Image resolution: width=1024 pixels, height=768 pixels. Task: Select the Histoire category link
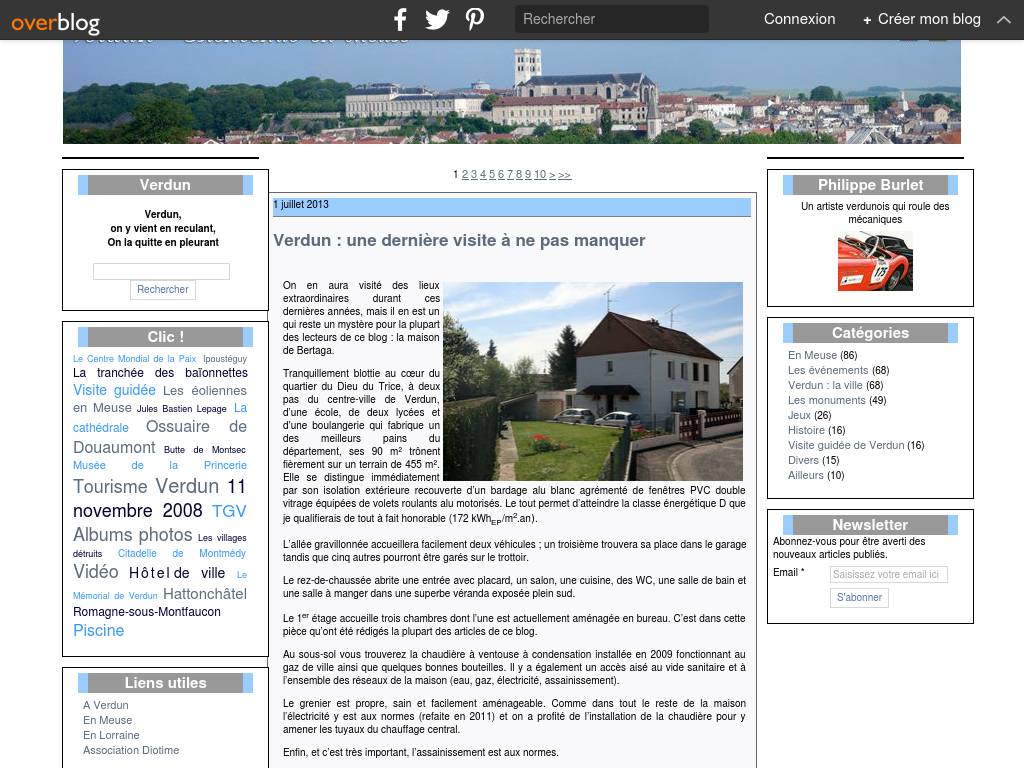pos(806,430)
